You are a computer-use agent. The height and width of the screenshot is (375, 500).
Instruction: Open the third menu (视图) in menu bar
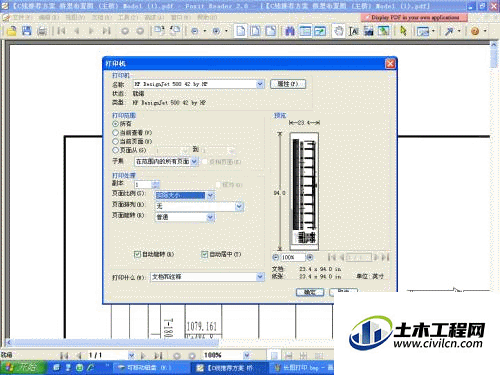click(x=75, y=17)
